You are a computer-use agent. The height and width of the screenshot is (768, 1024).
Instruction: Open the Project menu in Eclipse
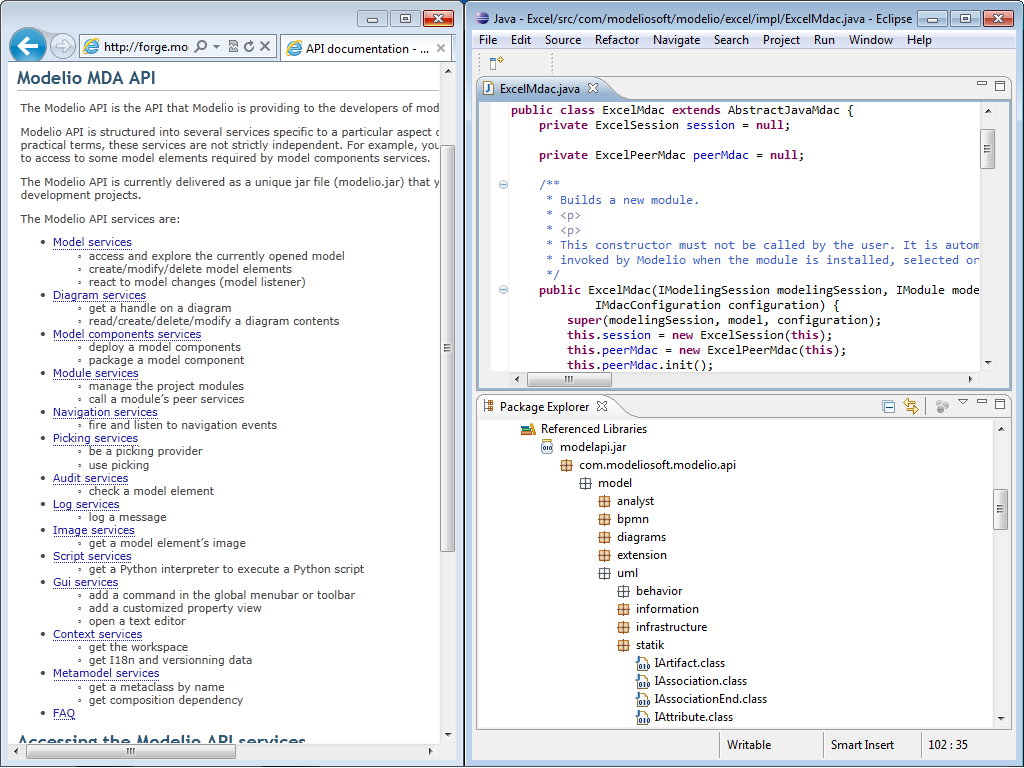pos(781,40)
